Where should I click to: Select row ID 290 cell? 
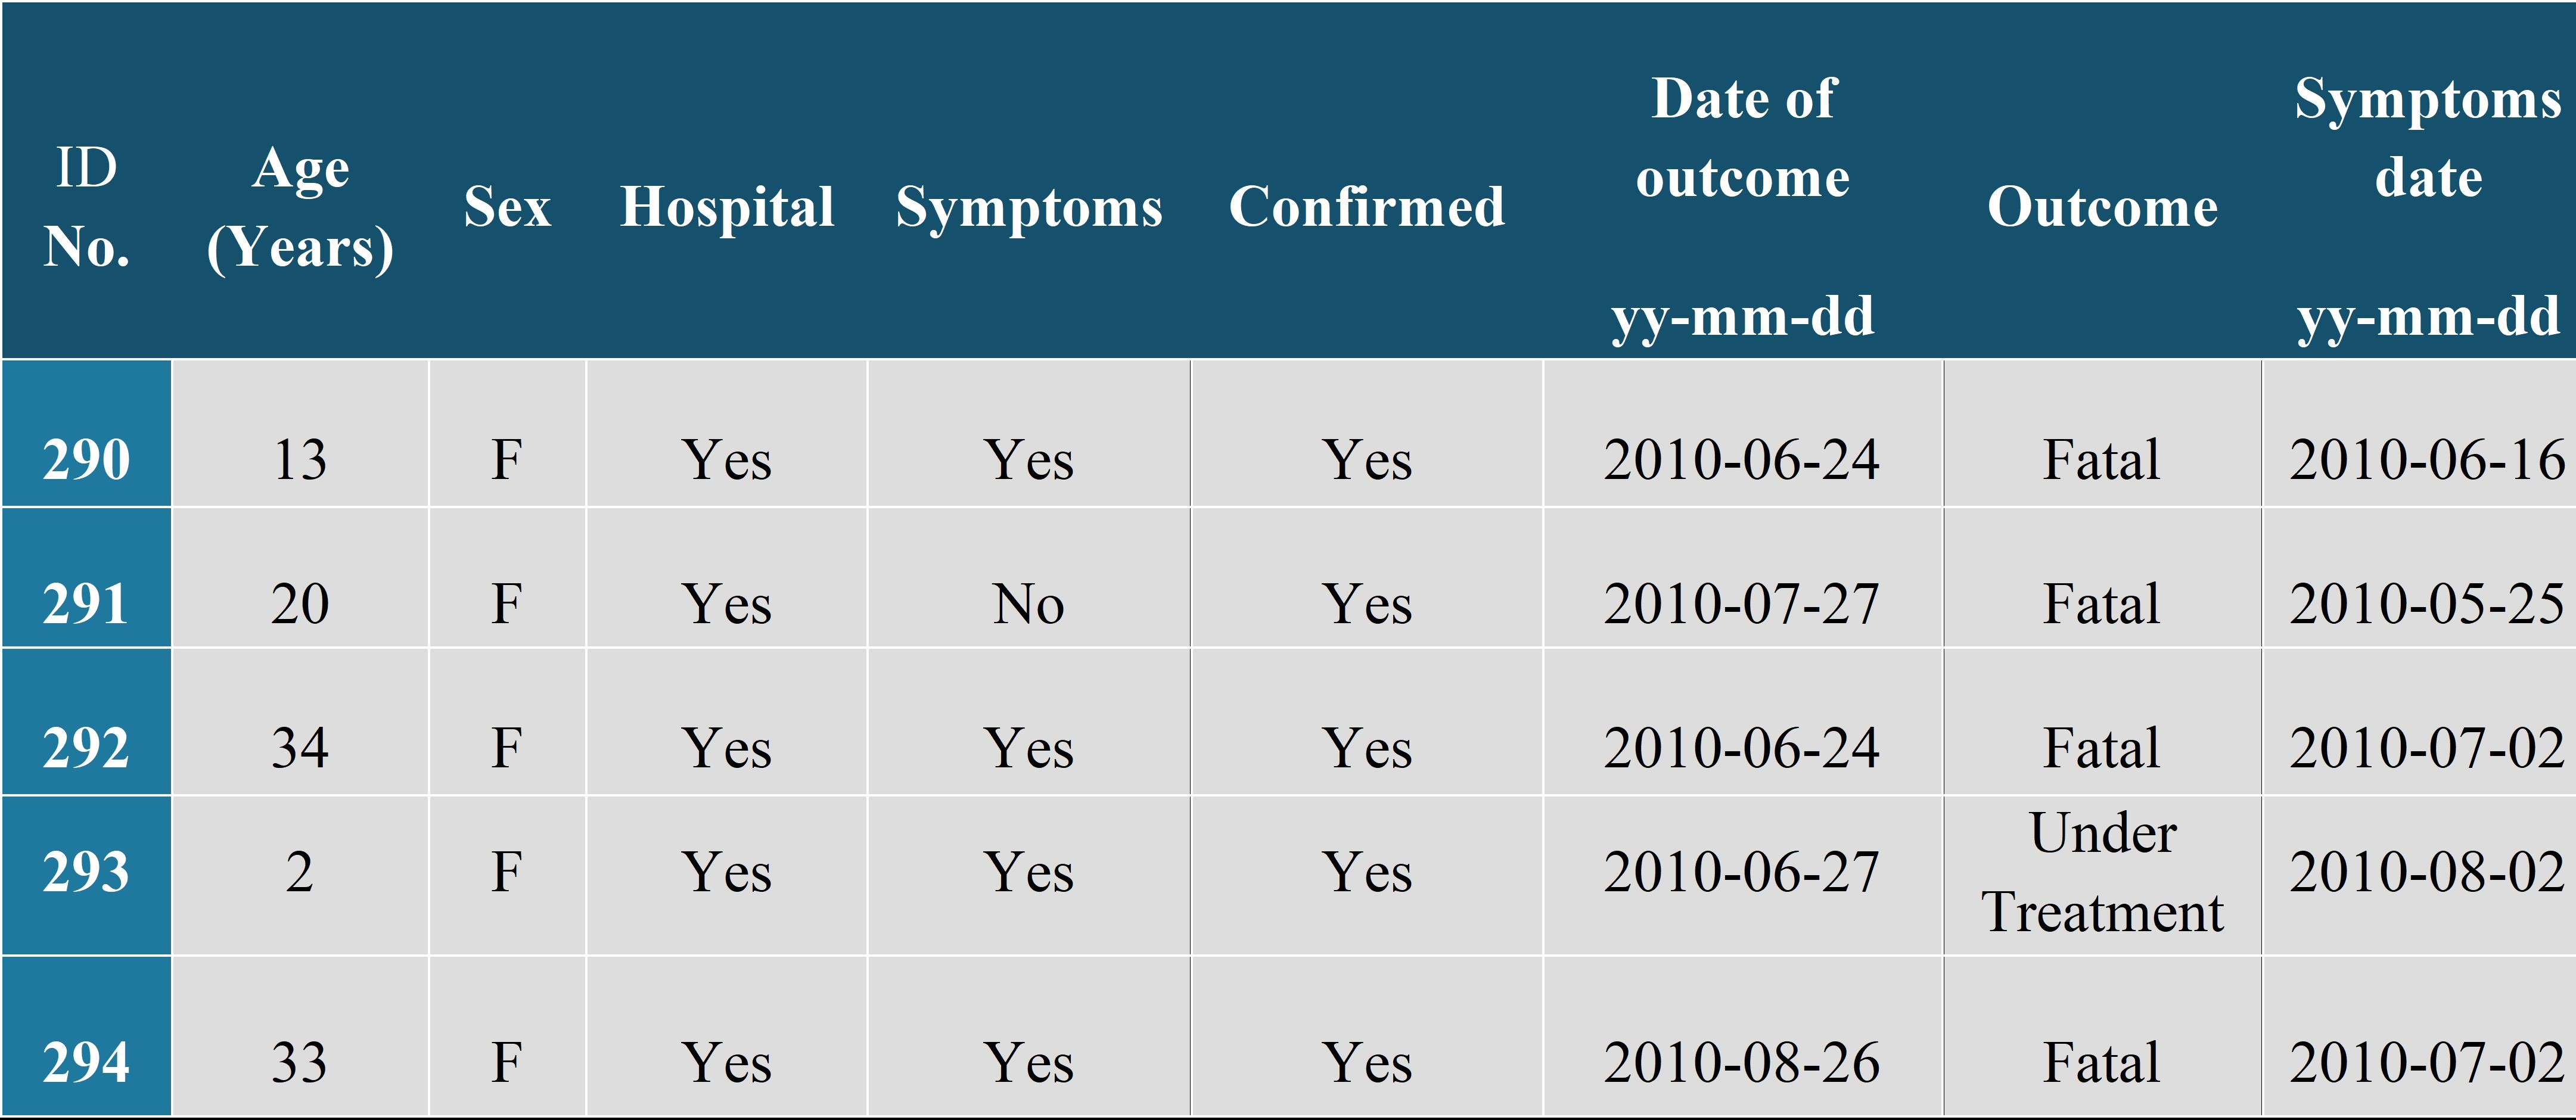click(x=86, y=458)
